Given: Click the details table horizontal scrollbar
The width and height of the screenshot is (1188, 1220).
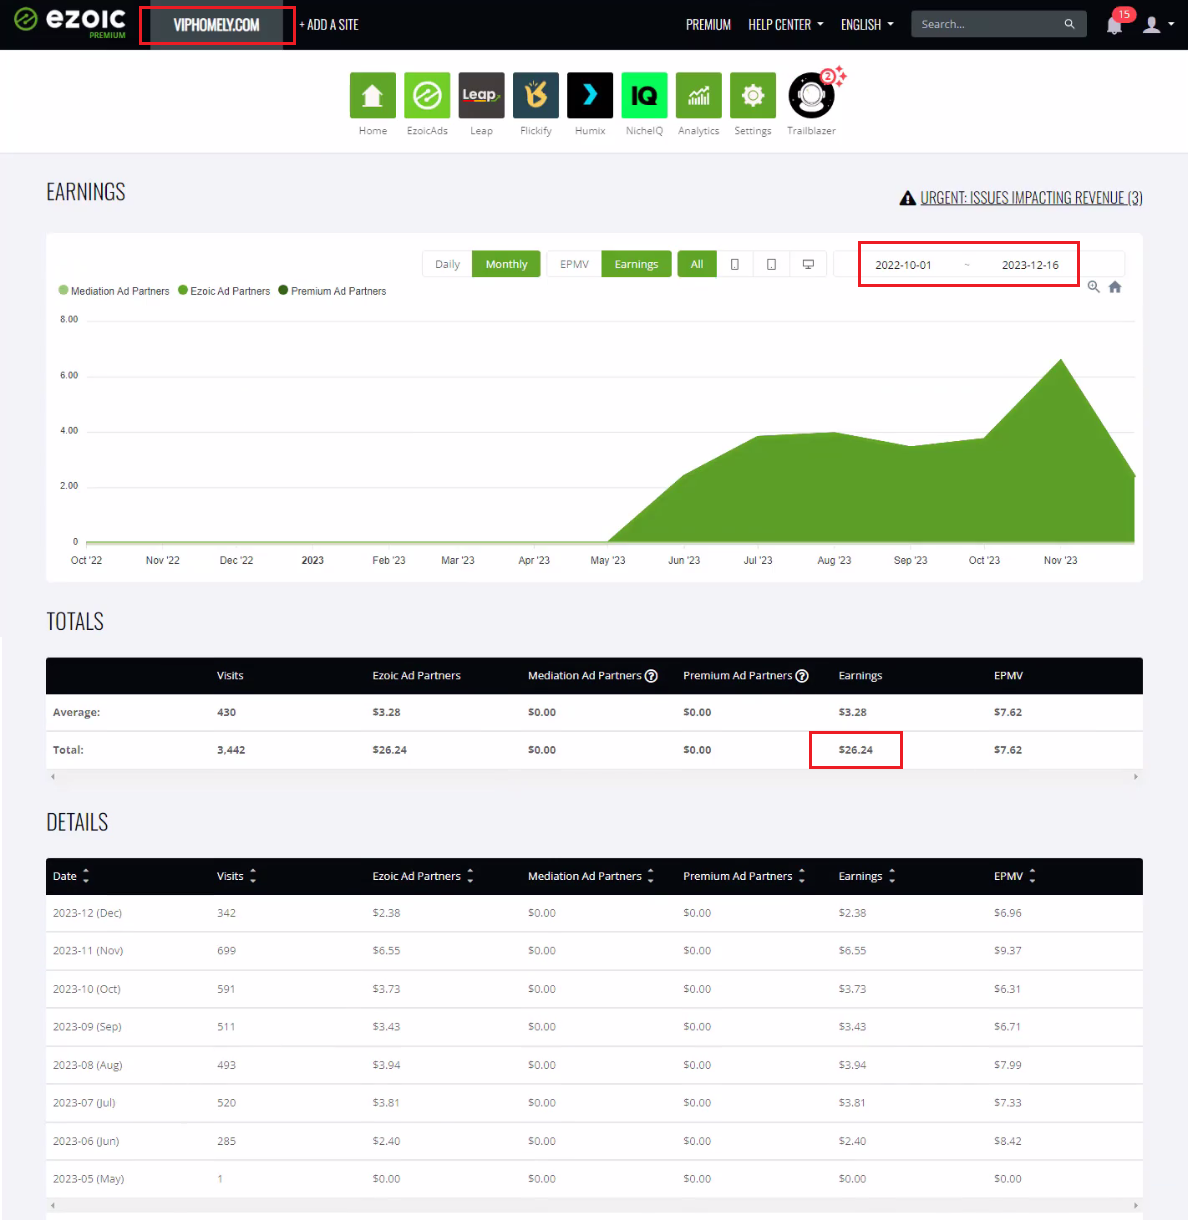Looking at the screenshot, I should [x=594, y=1206].
